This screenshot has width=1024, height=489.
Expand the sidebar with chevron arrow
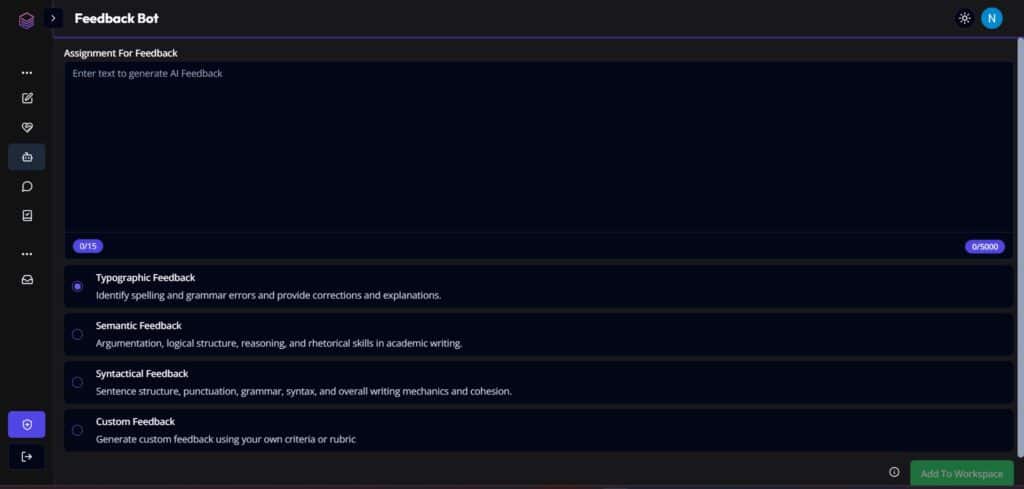[x=54, y=18]
